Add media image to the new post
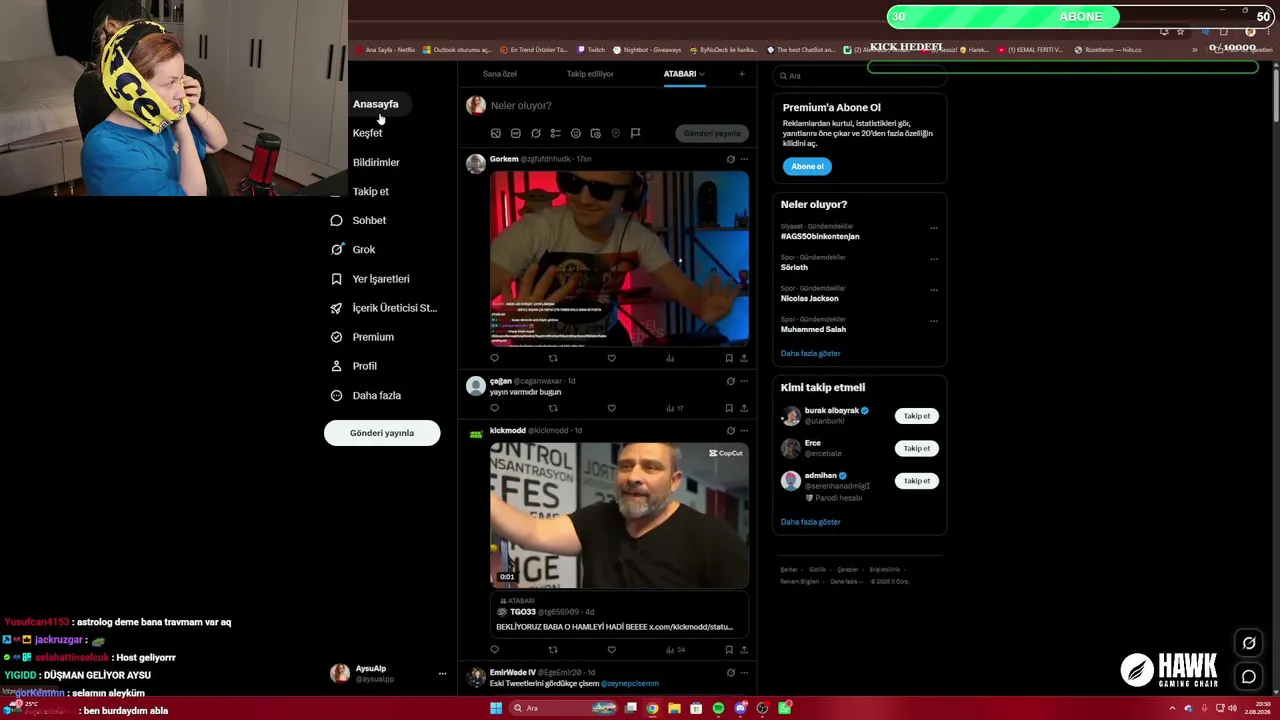This screenshot has width=1280, height=720. click(x=495, y=133)
